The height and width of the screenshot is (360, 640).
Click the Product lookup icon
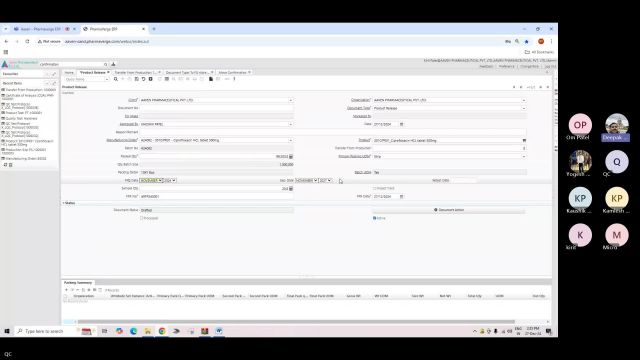[x=524, y=140]
